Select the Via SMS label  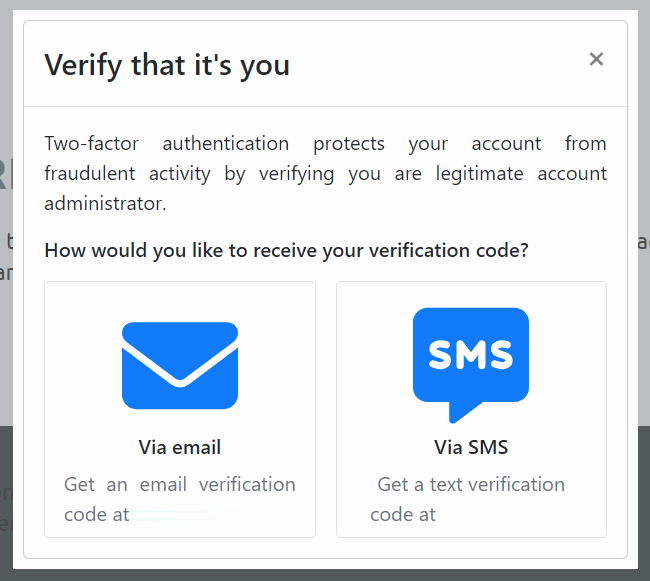[x=471, y=447]
